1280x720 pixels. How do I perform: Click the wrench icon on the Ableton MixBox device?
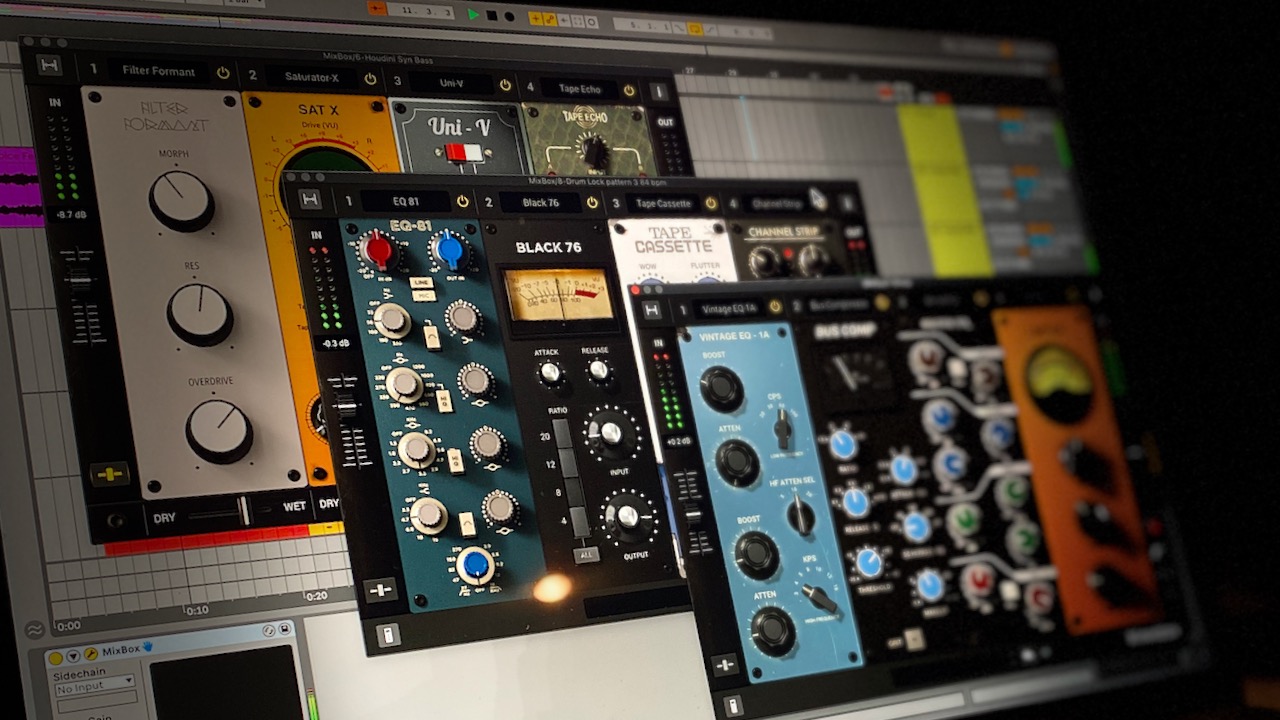coord(90,653)
